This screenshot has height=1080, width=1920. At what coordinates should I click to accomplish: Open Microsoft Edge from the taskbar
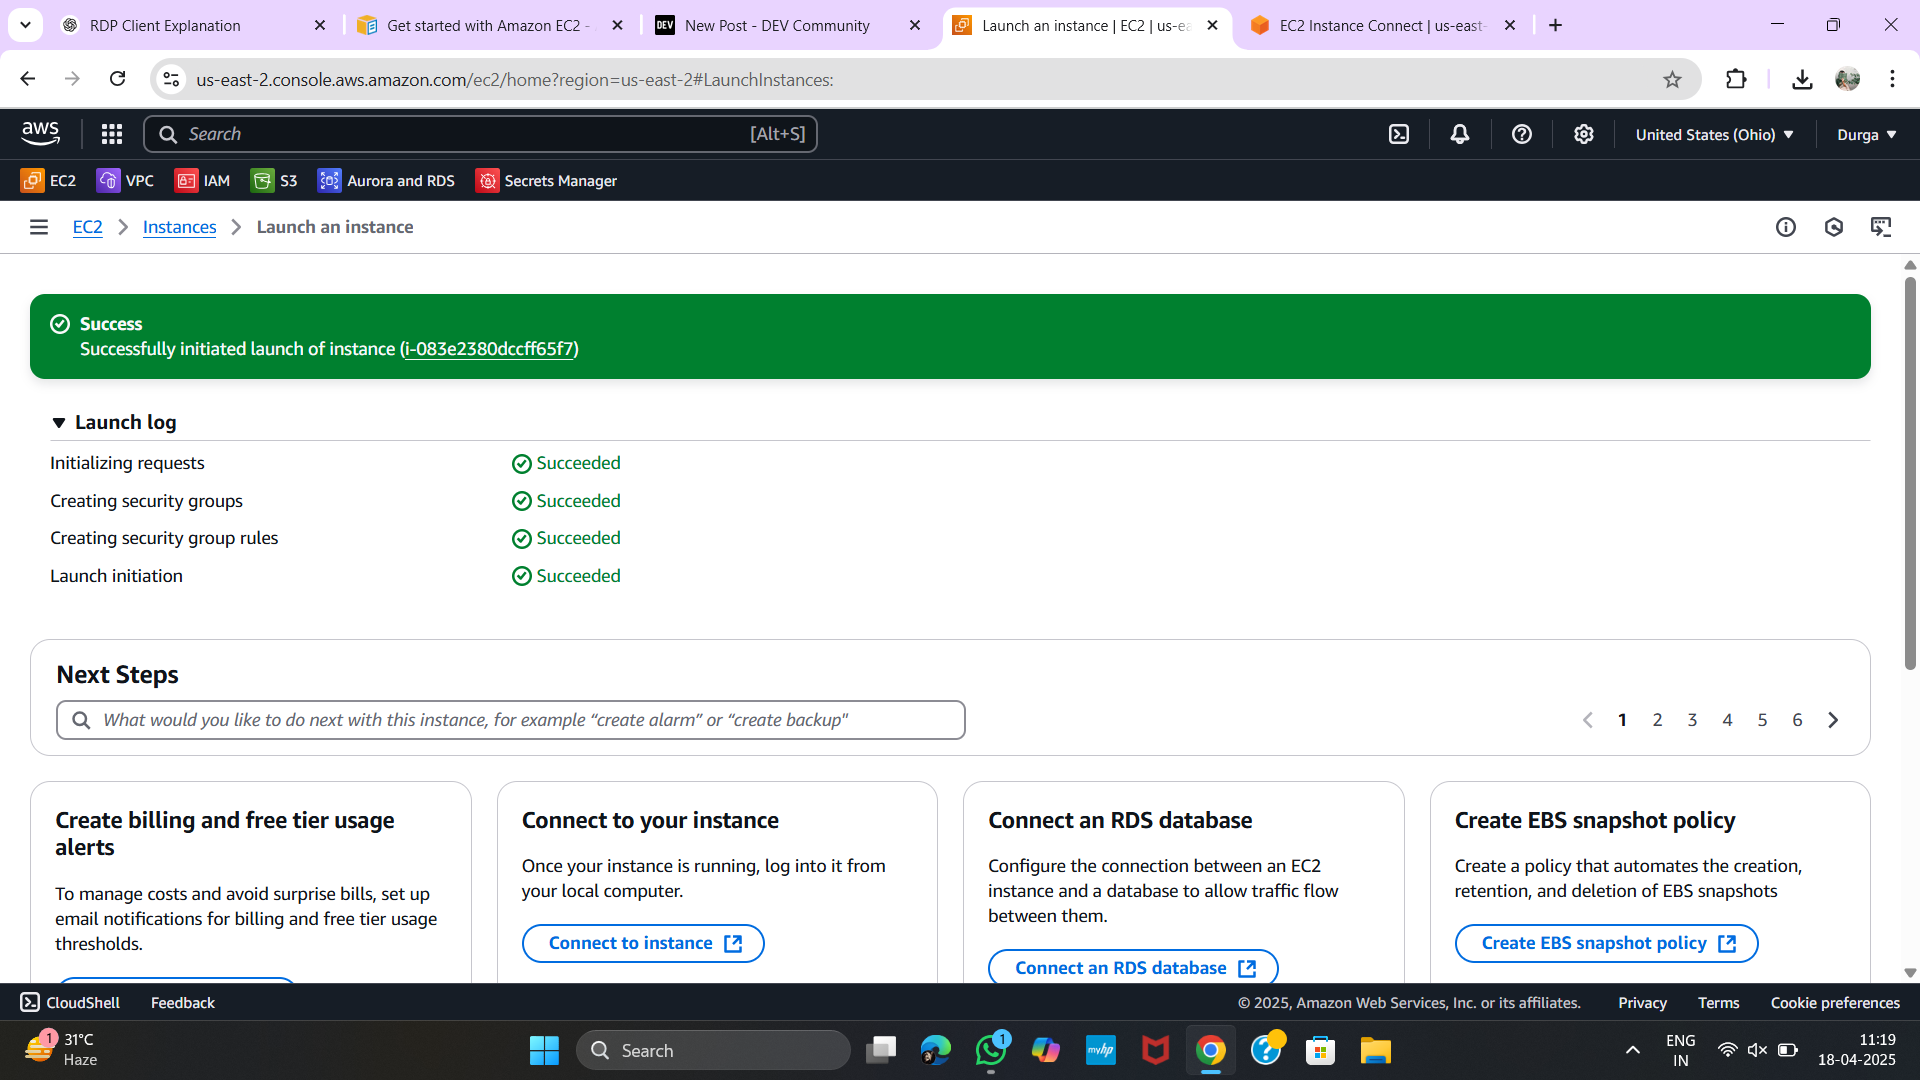936,1050
